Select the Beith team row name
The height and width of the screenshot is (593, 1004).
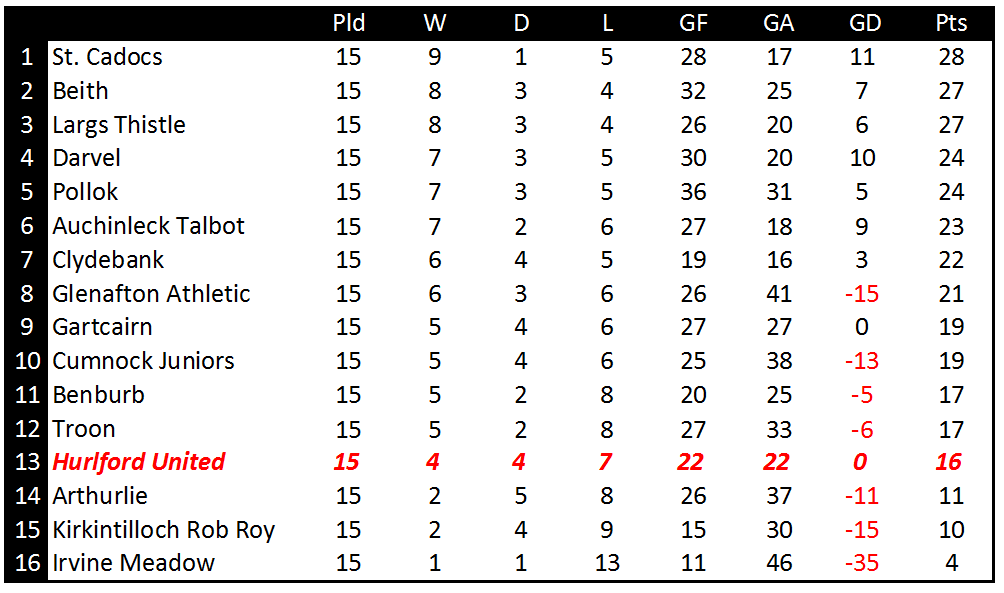point(80,91)
